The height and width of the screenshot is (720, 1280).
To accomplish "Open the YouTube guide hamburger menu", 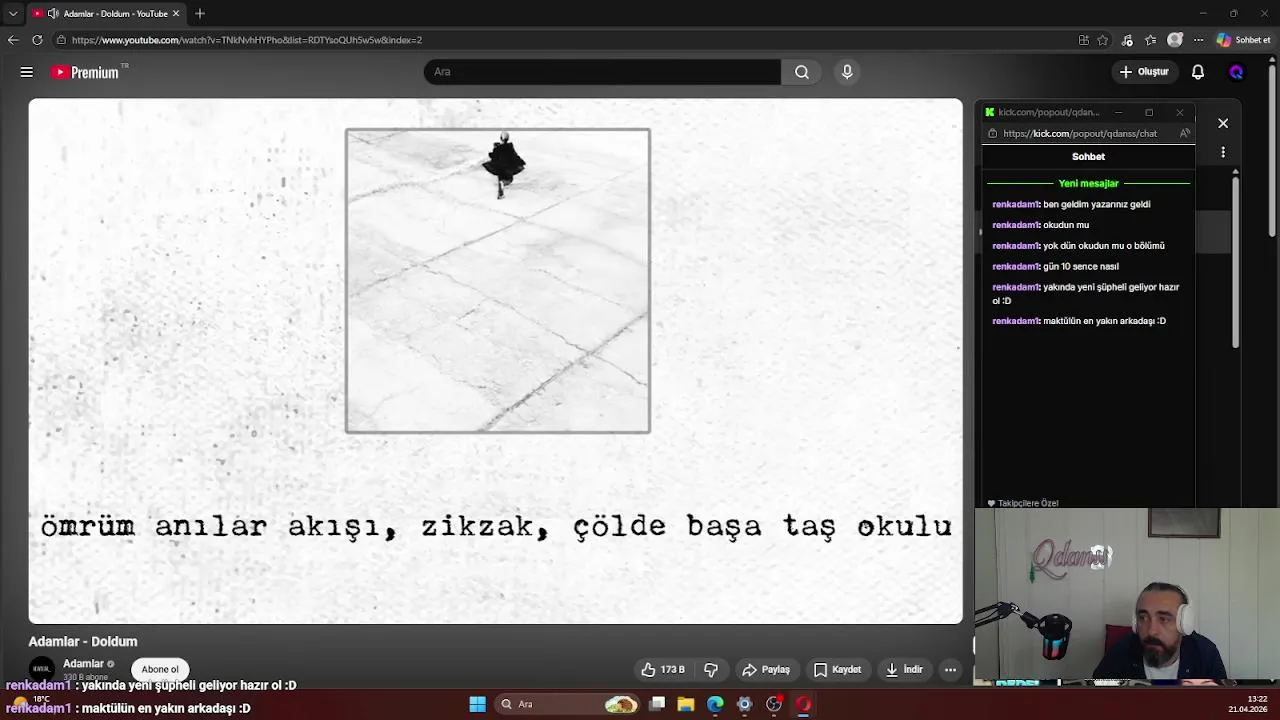I will tap(27, 72).
